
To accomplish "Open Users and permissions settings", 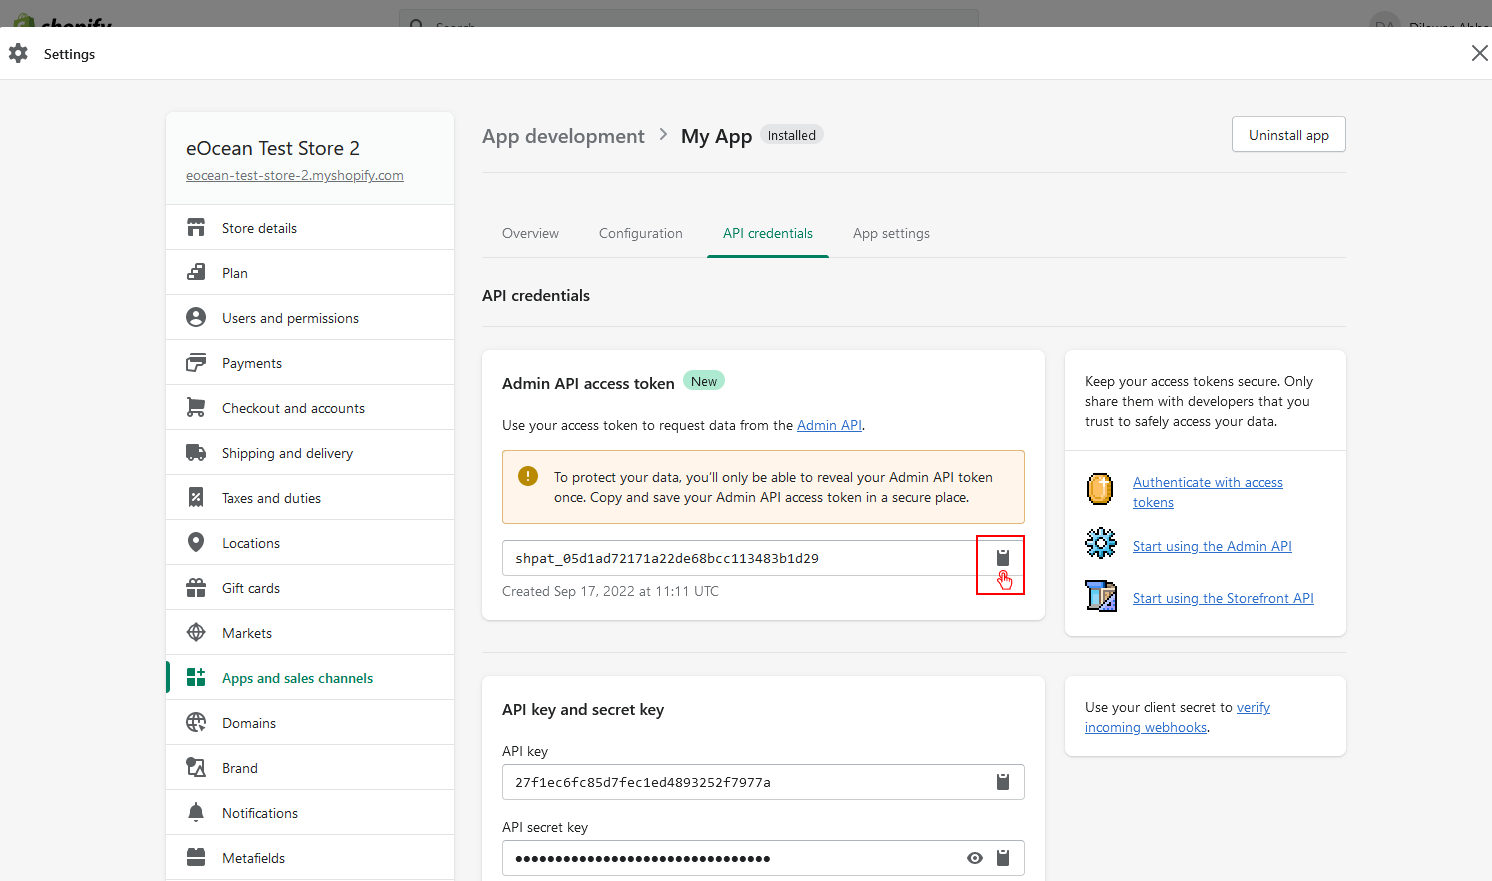I will pos(290,318).
